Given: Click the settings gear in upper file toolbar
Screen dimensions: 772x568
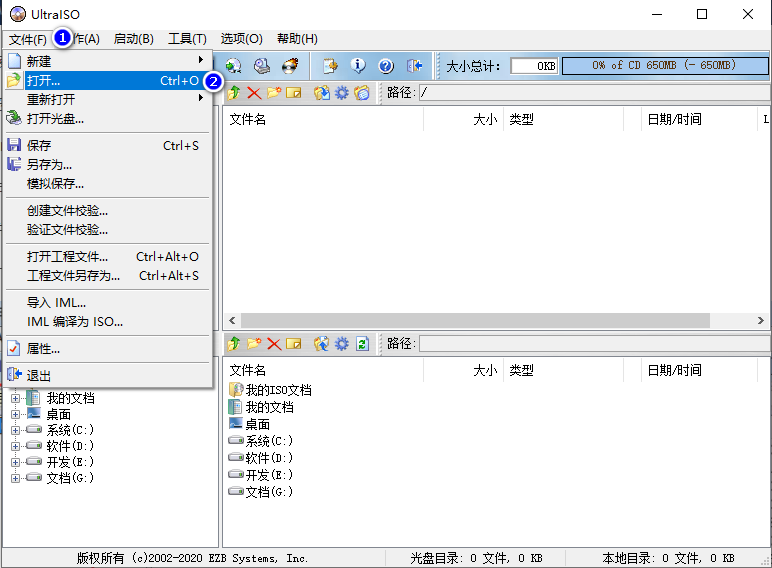Looking at the screenshot, I should coord(342,93).
